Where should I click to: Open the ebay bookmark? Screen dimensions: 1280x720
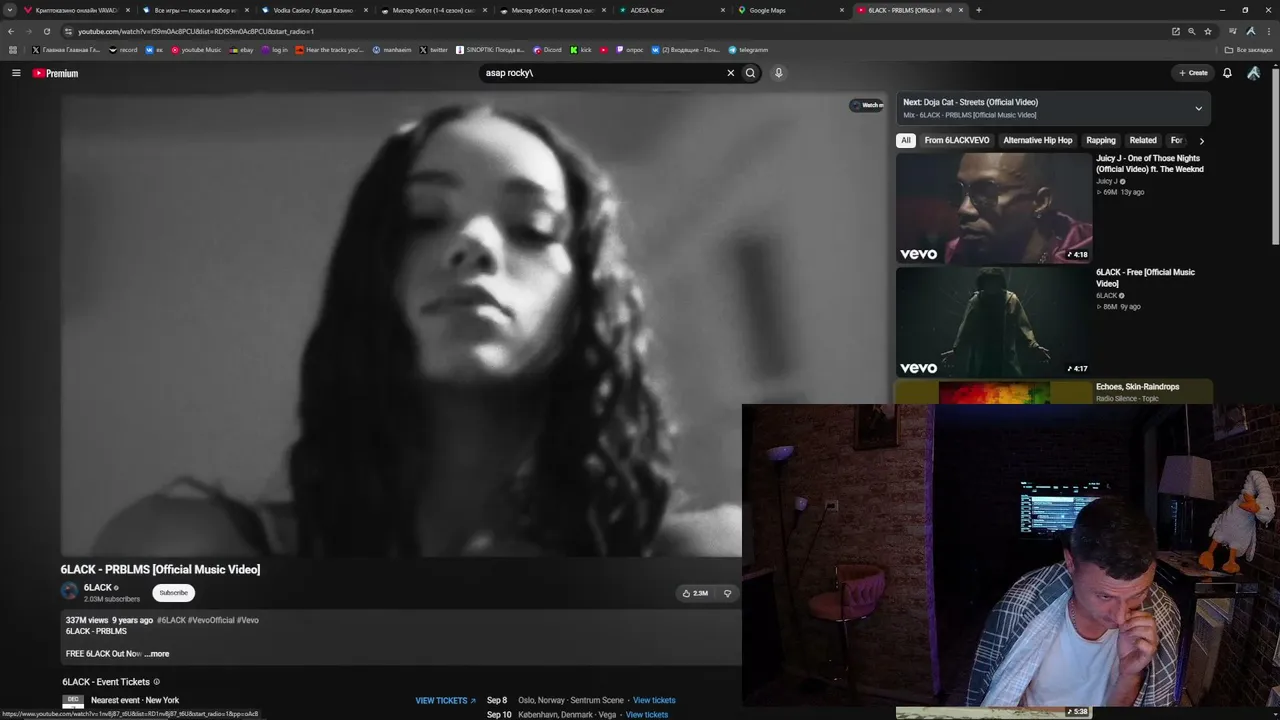(x=241, y=50)
